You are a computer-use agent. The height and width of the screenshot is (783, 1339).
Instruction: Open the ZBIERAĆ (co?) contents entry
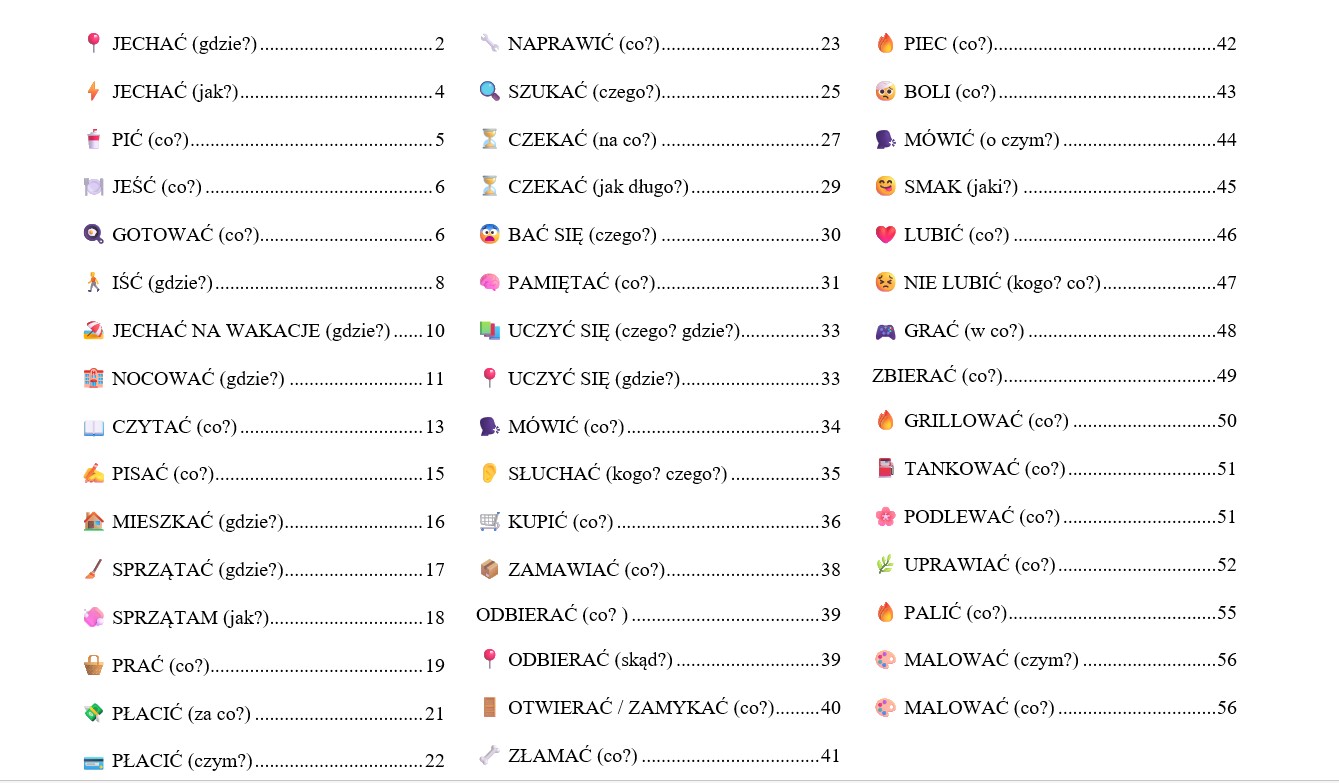coord(937,376)
